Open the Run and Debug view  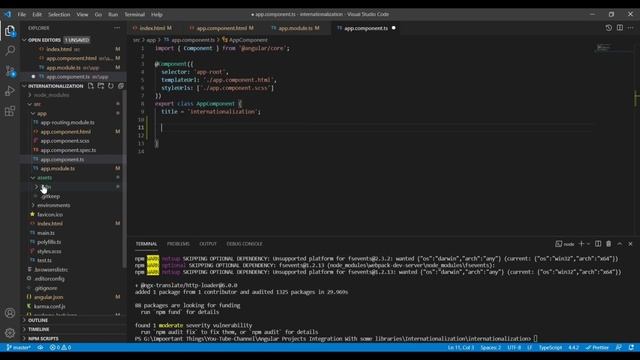(x=10, y=91)
